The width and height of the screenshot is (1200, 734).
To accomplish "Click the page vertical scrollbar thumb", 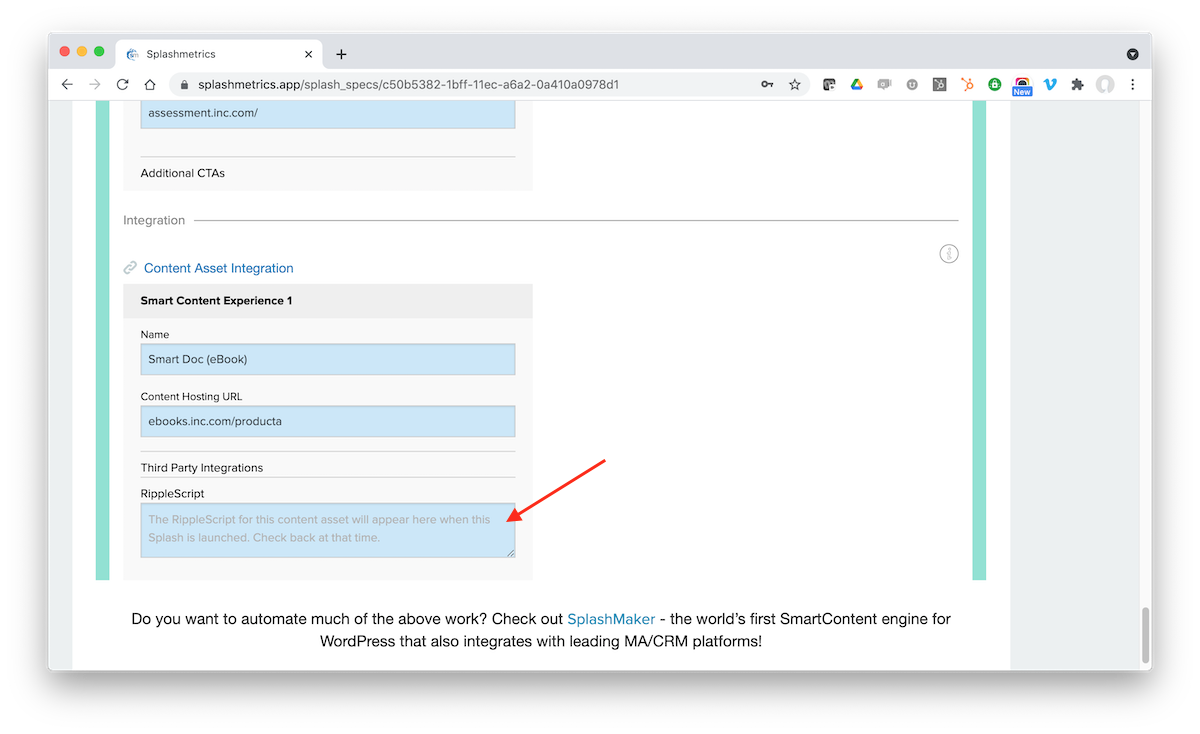I will pos(1144,635).
